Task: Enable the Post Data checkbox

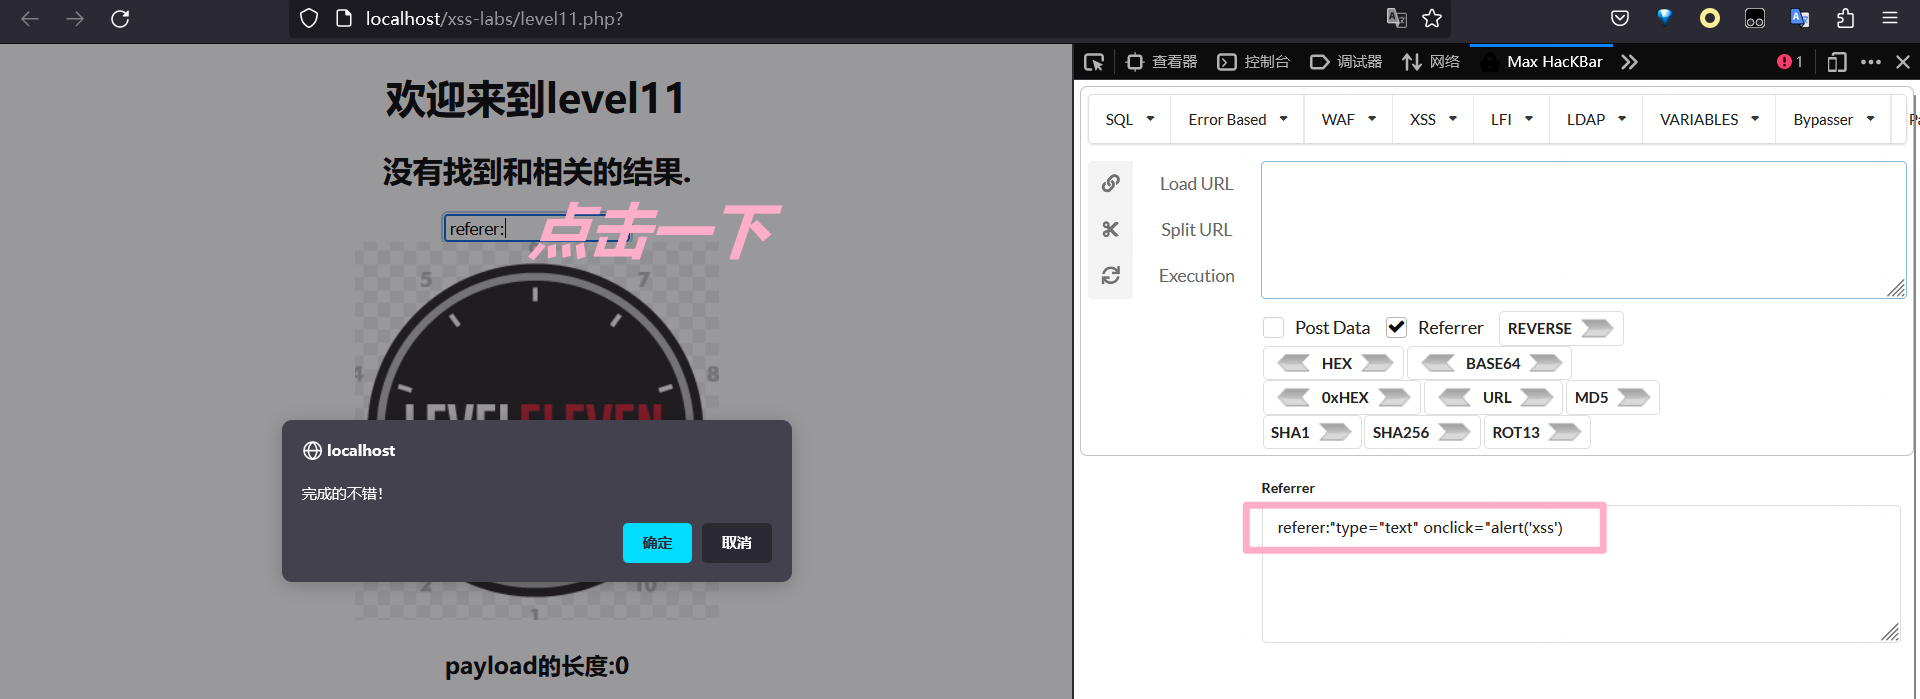Action: (1273, 328)
